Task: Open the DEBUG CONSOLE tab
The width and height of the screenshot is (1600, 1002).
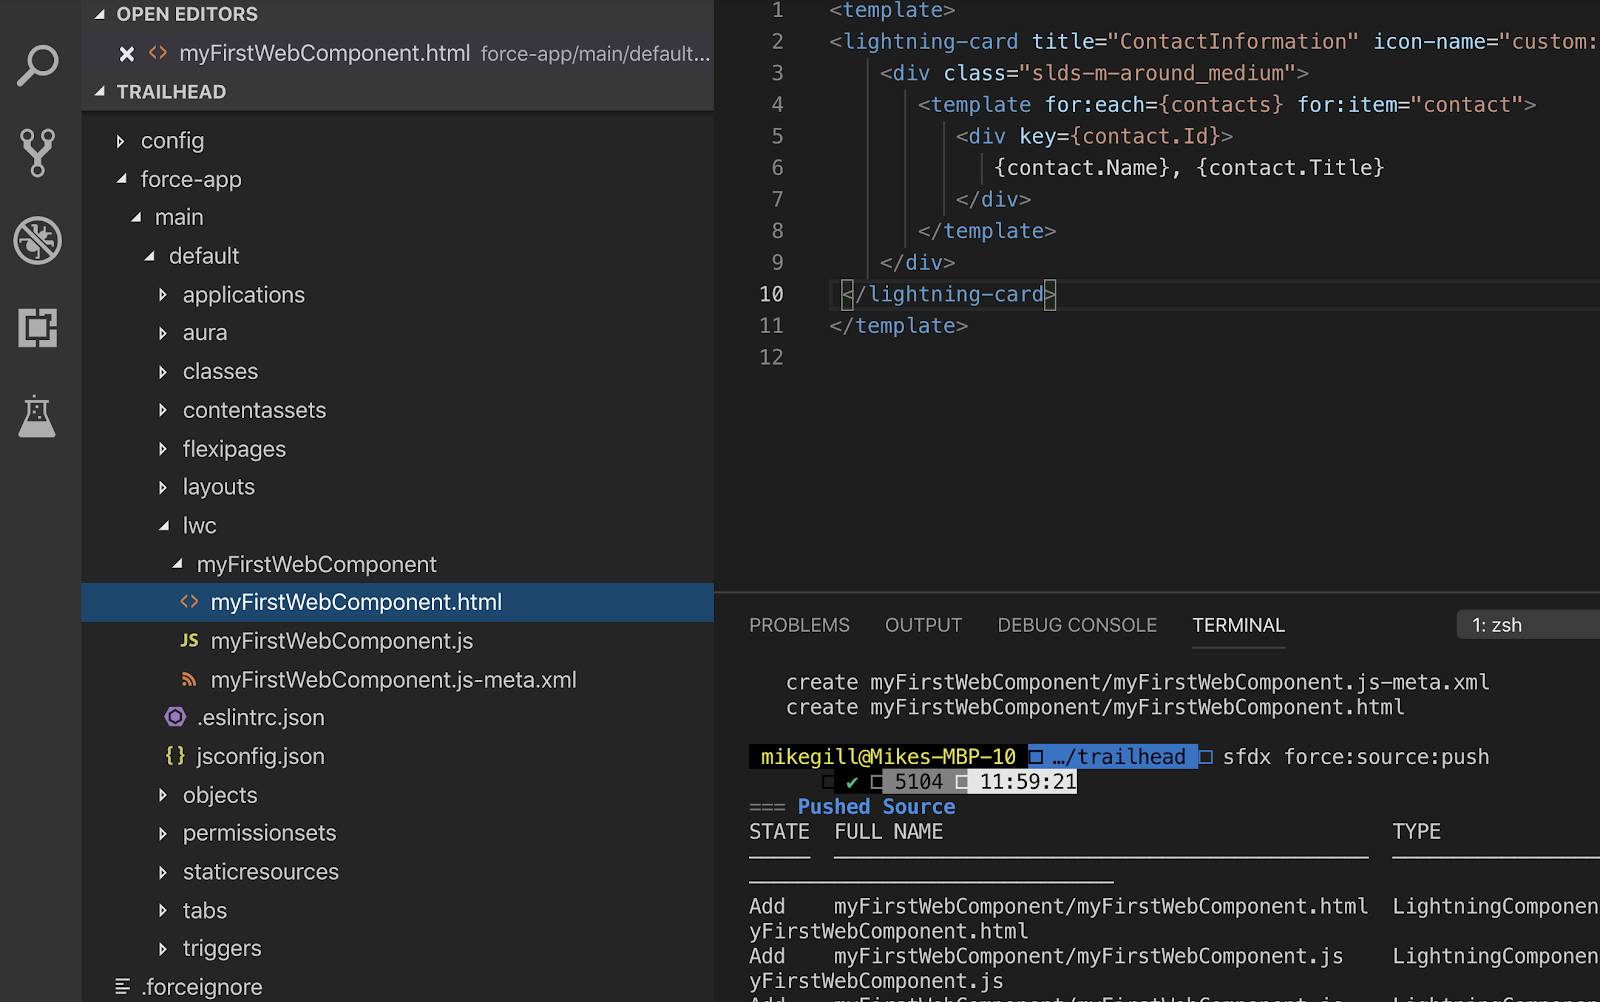Action: 1076,625
